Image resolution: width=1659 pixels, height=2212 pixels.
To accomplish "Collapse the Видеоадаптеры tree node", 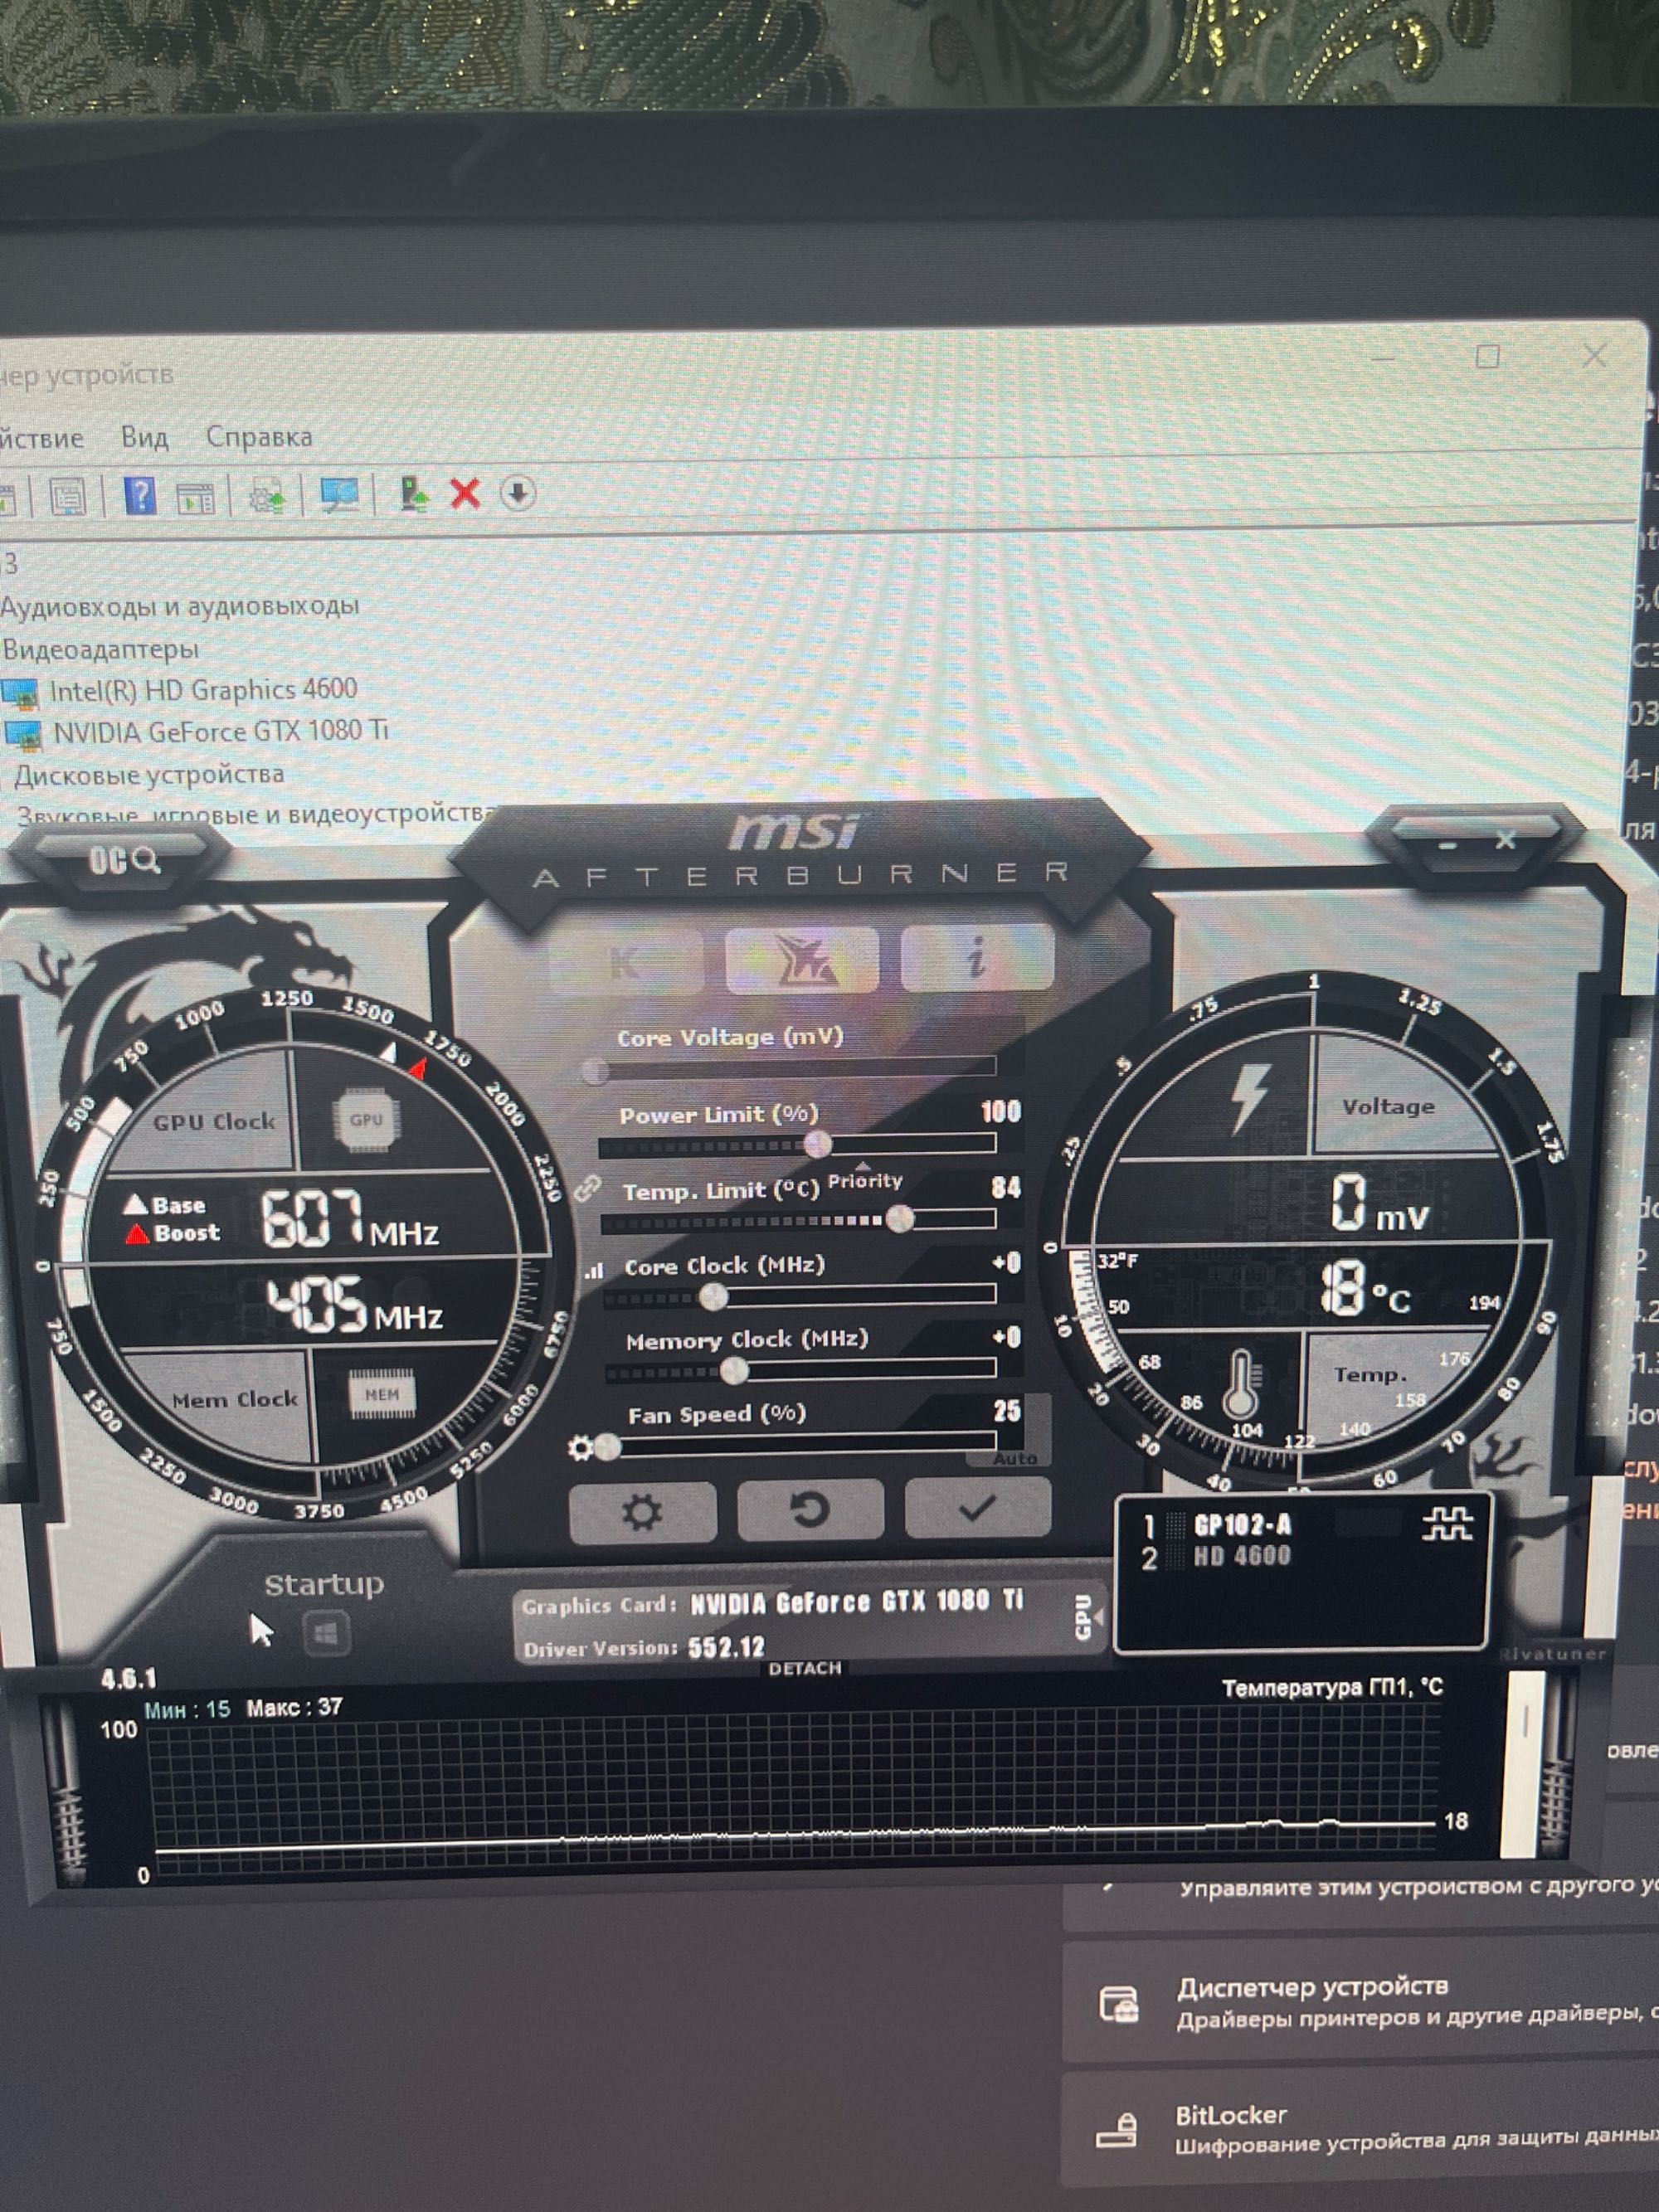I will (100, 650).
